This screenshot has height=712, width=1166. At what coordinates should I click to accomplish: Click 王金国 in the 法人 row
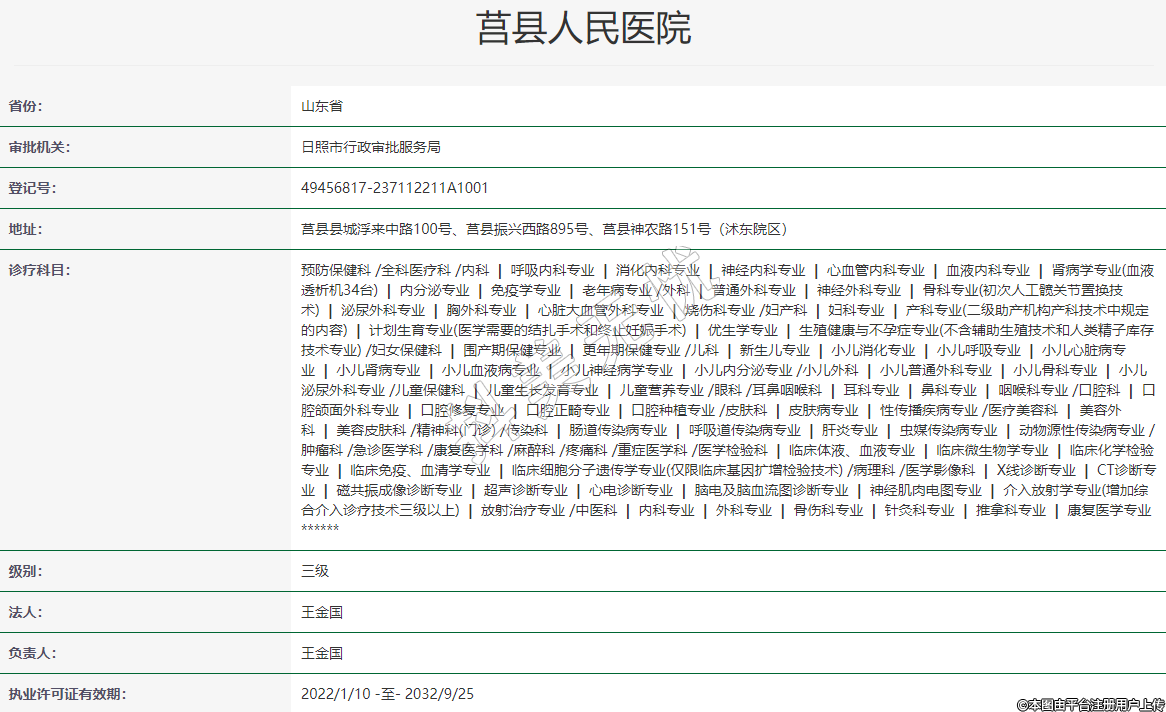tap(322, 612)
